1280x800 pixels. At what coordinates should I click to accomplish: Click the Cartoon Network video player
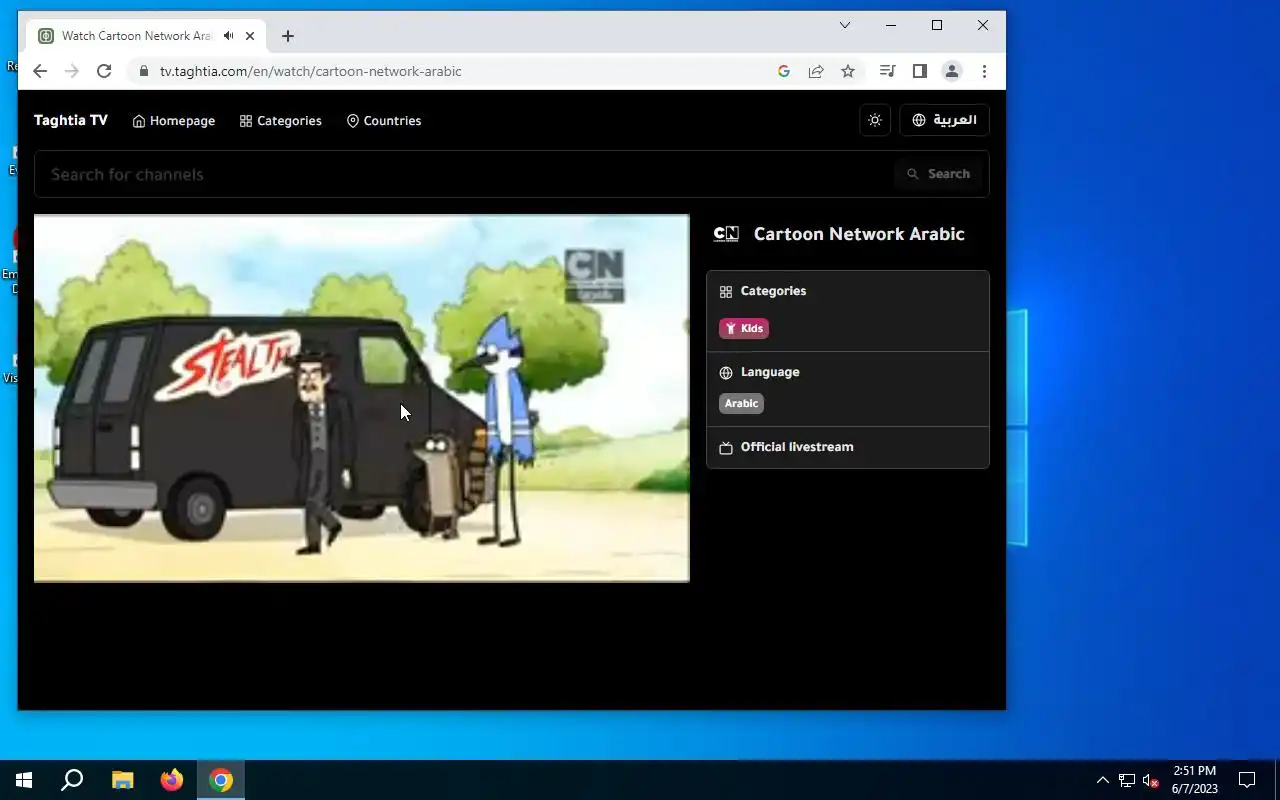(x=362, y=398)
